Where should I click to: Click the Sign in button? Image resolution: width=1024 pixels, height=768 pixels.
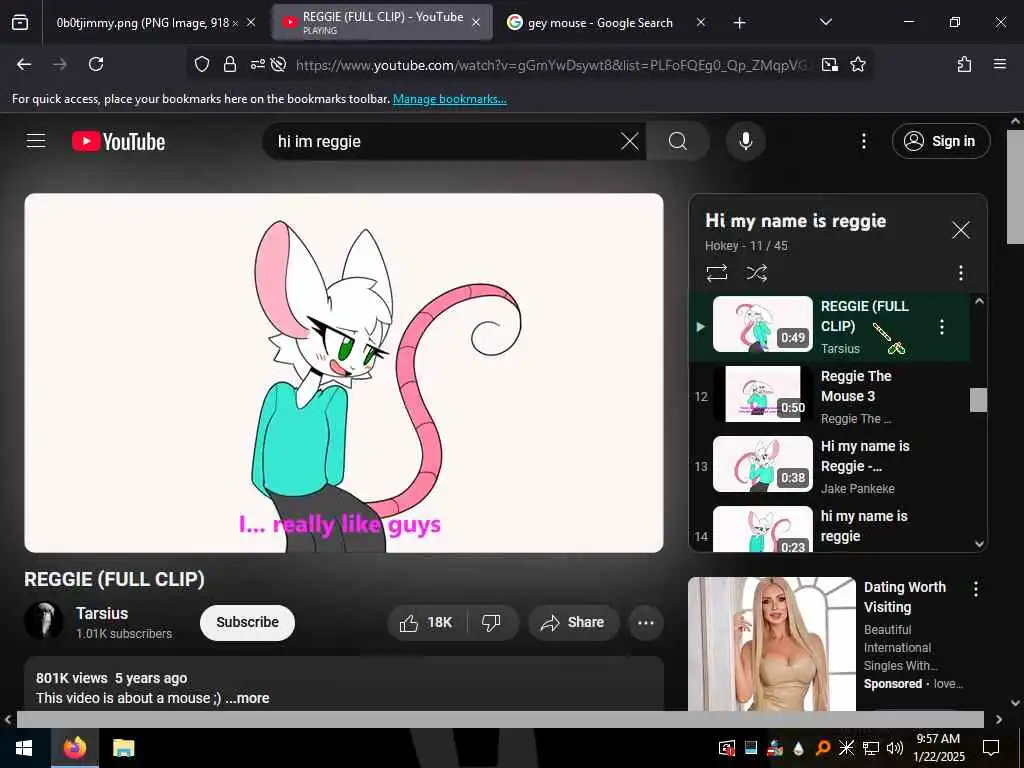940,141
